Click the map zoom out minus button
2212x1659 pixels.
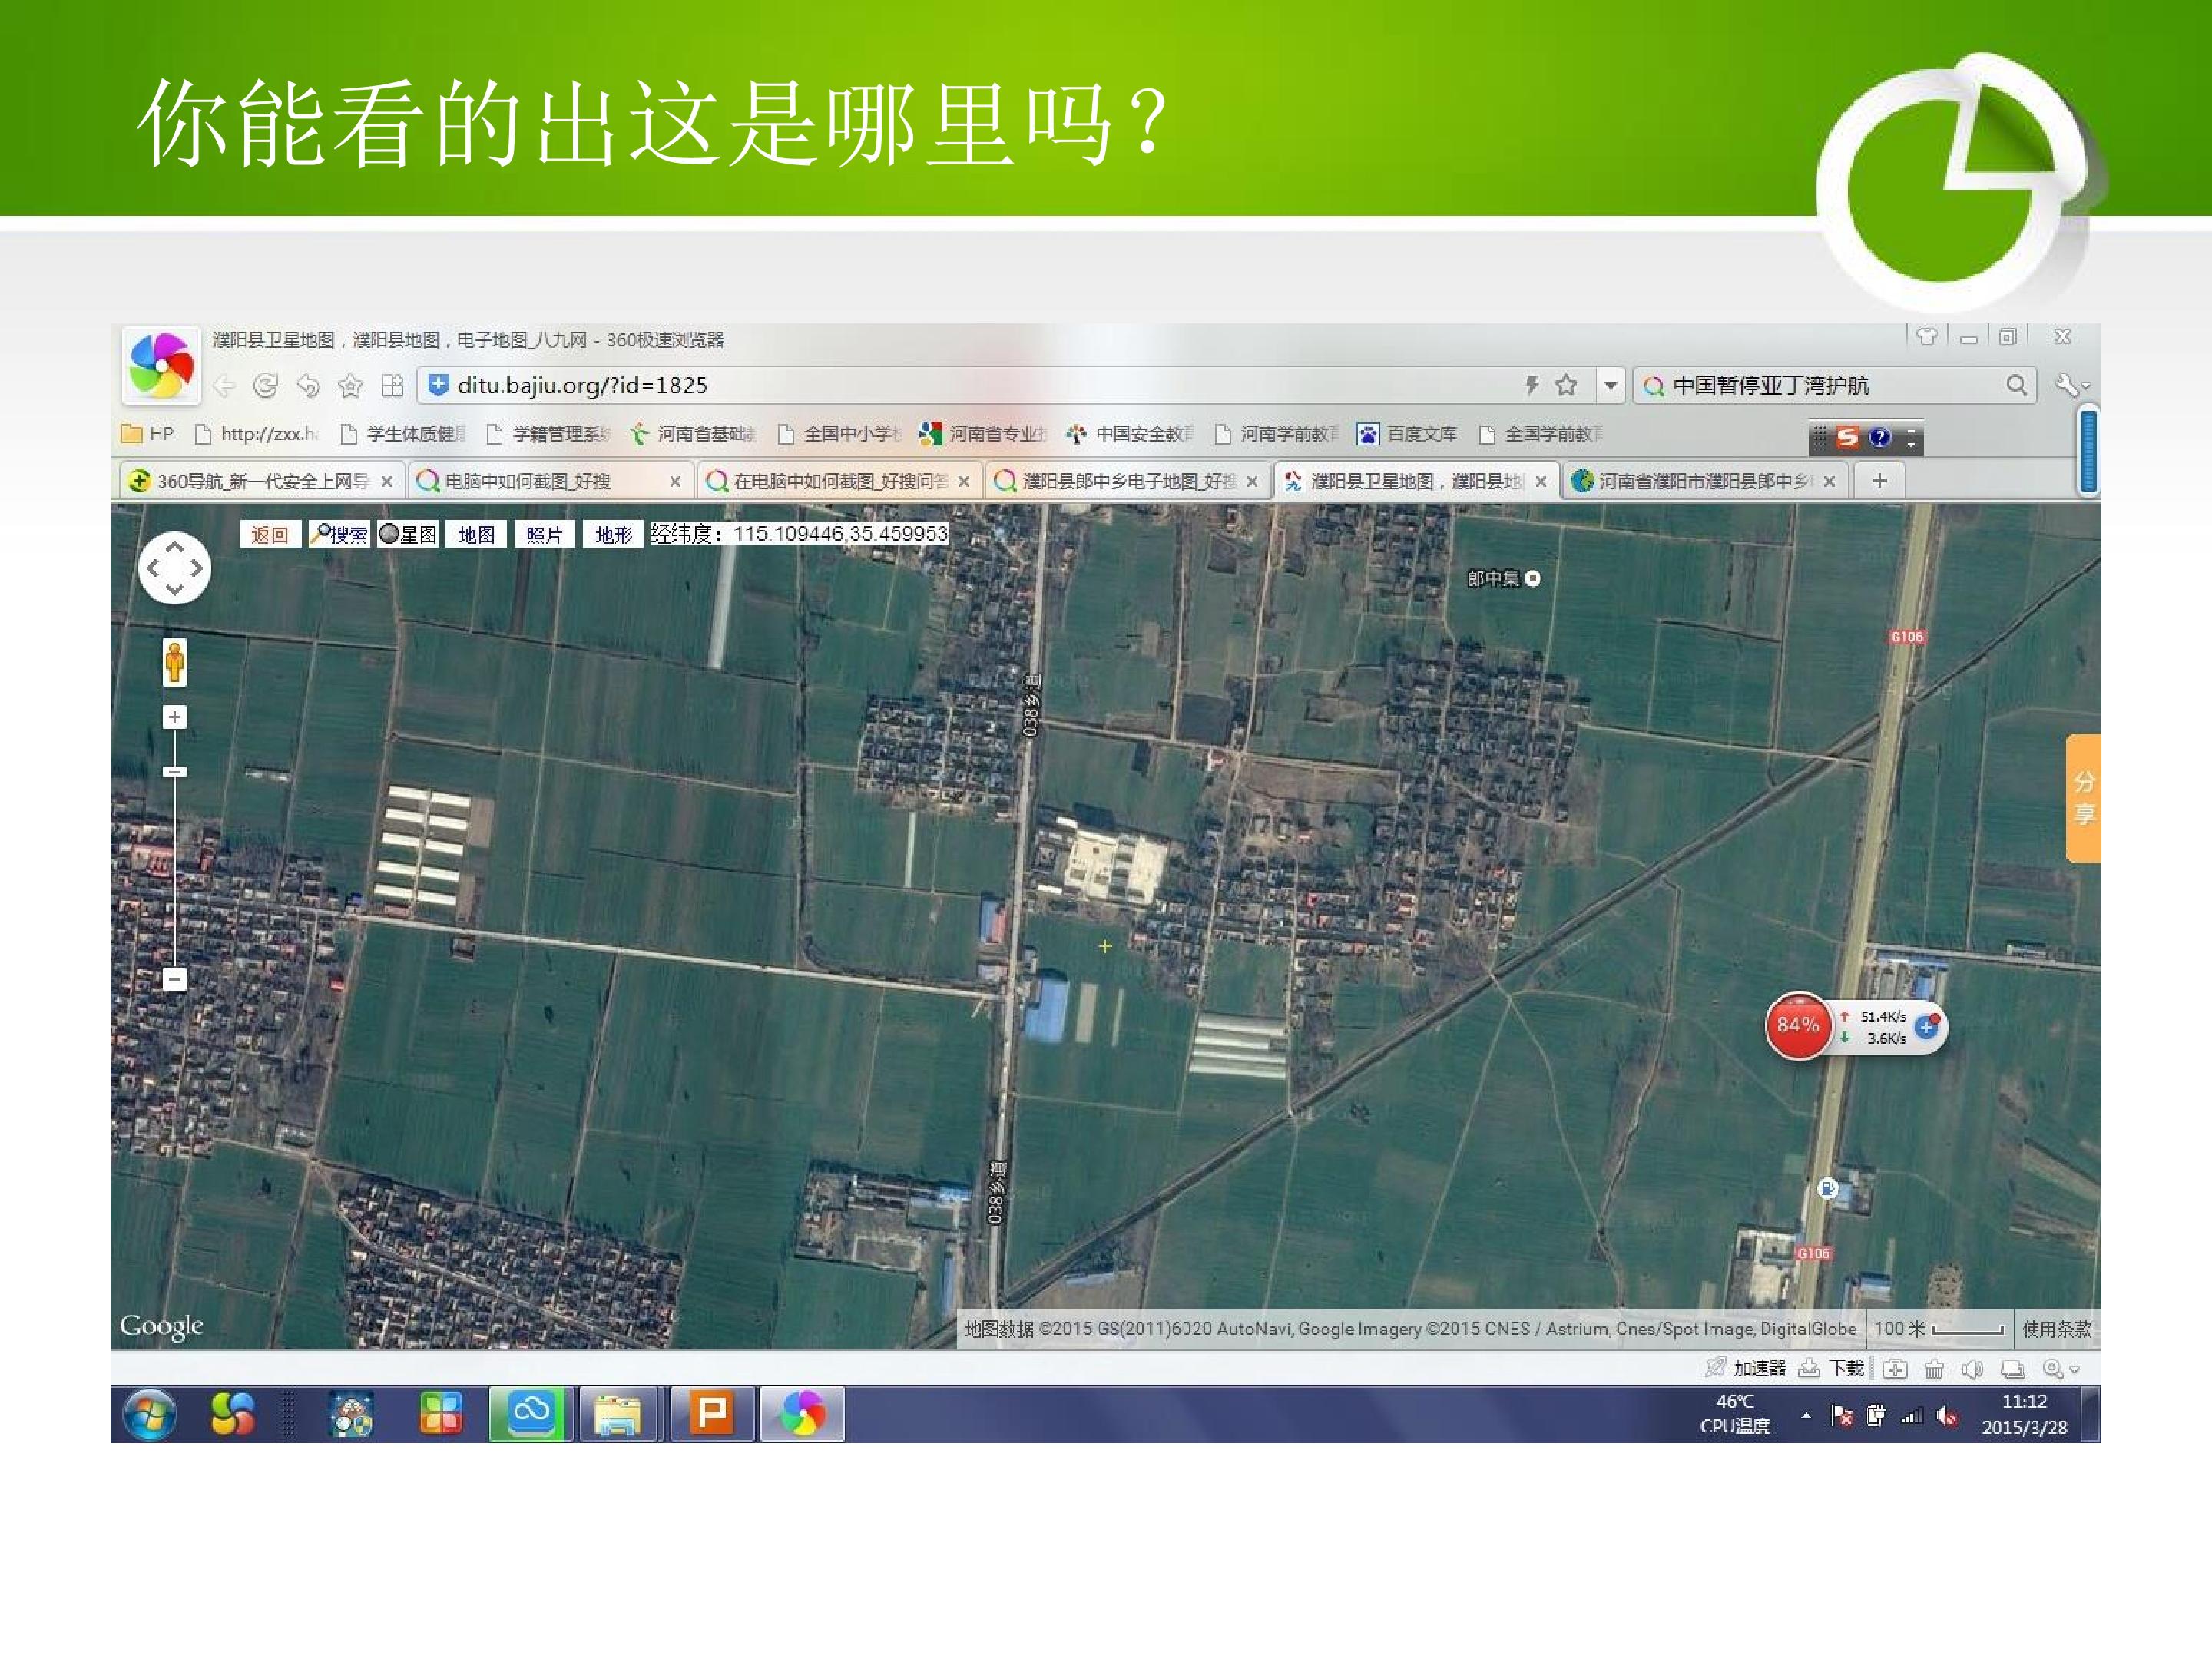point(175,979)
